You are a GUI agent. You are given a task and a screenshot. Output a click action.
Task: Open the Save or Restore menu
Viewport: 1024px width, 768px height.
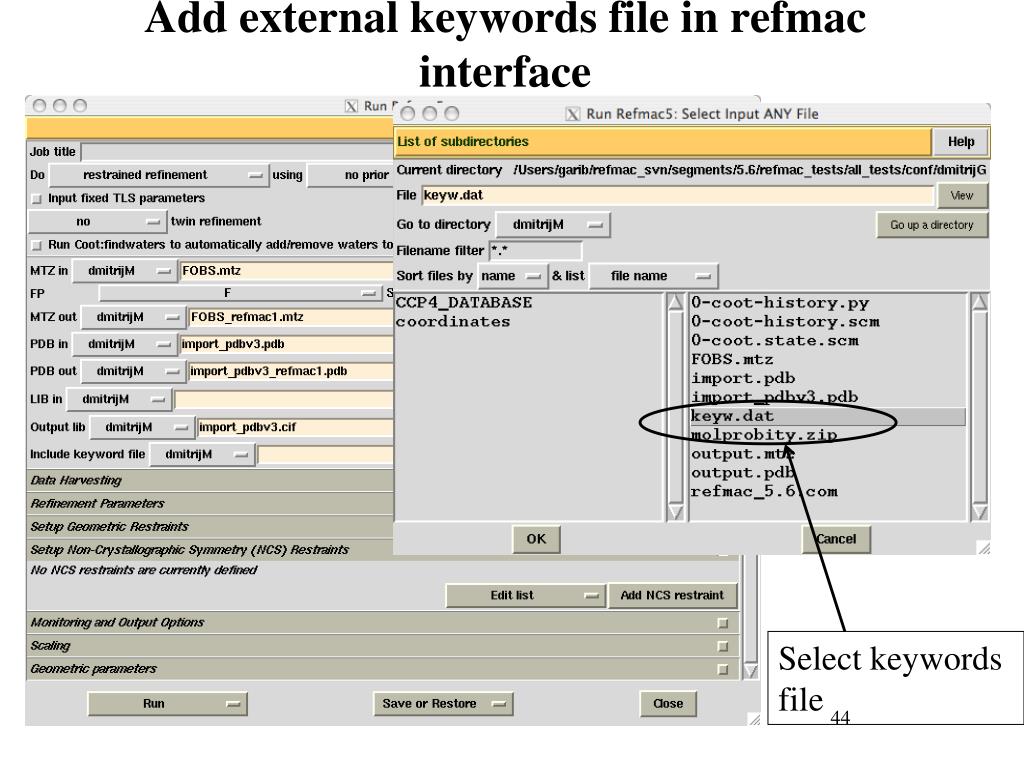pos(443,704)
